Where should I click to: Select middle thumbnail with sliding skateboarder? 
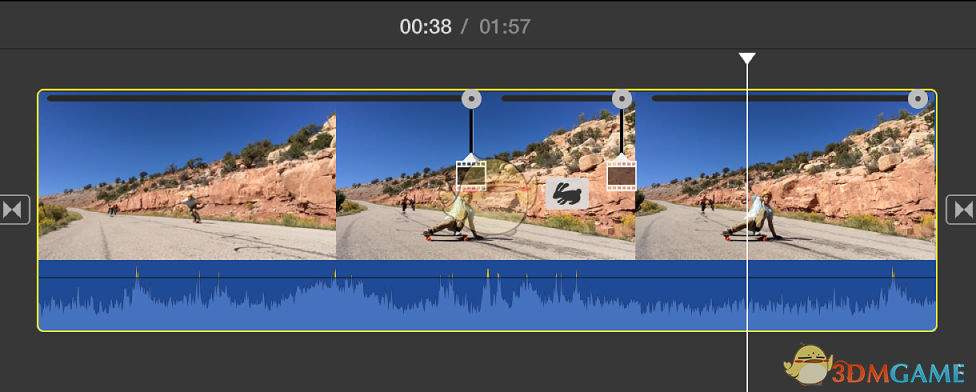(486, 175)
